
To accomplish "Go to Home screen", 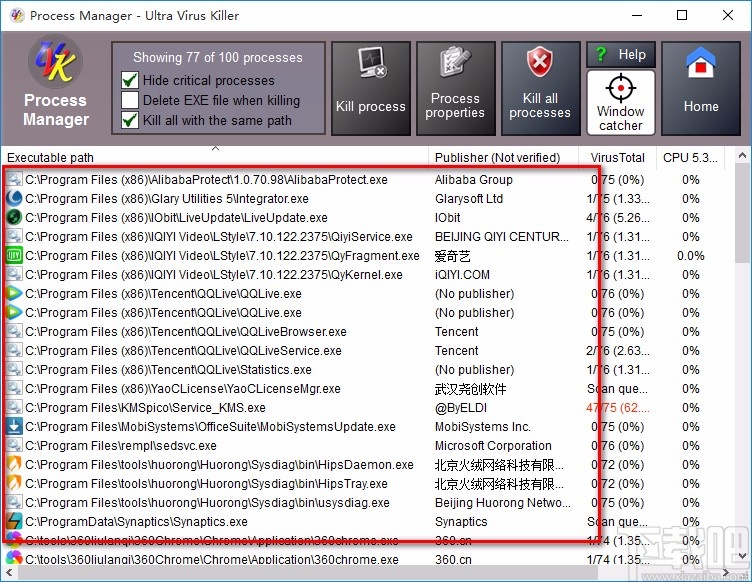I will pyautogui.click(x=701, y=88).
